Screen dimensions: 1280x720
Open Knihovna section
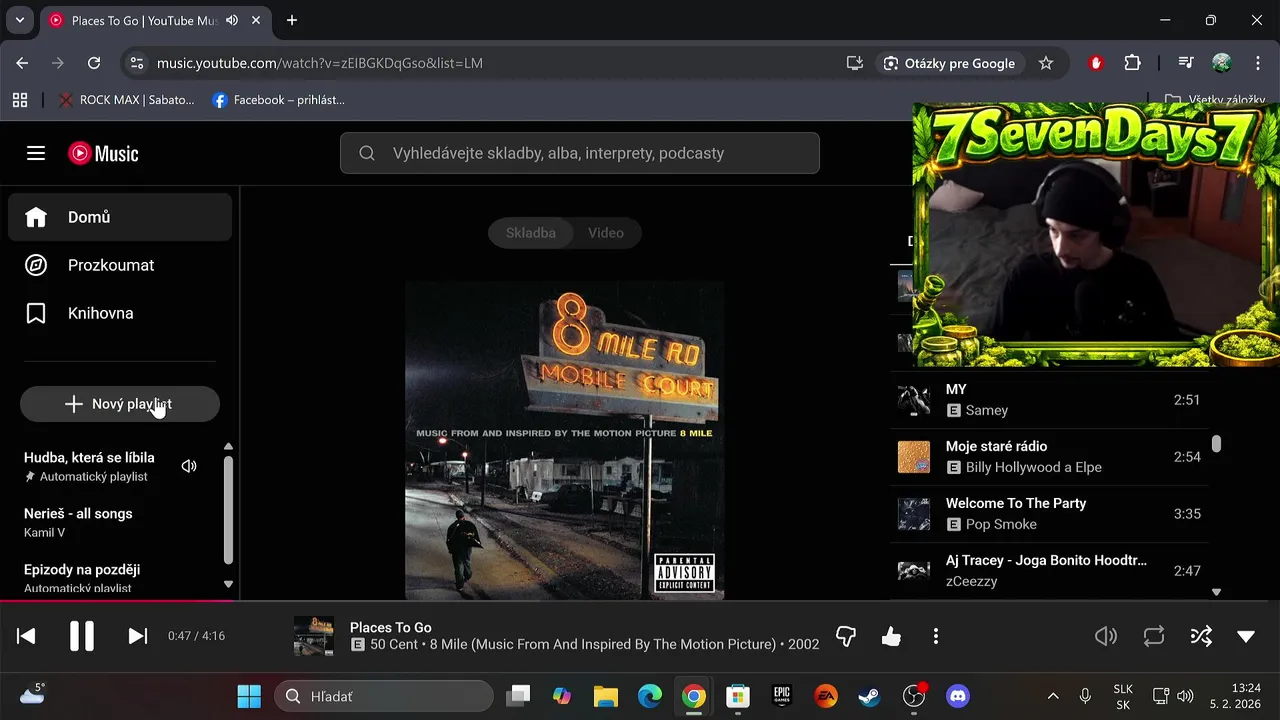click(x=120, y=313)
